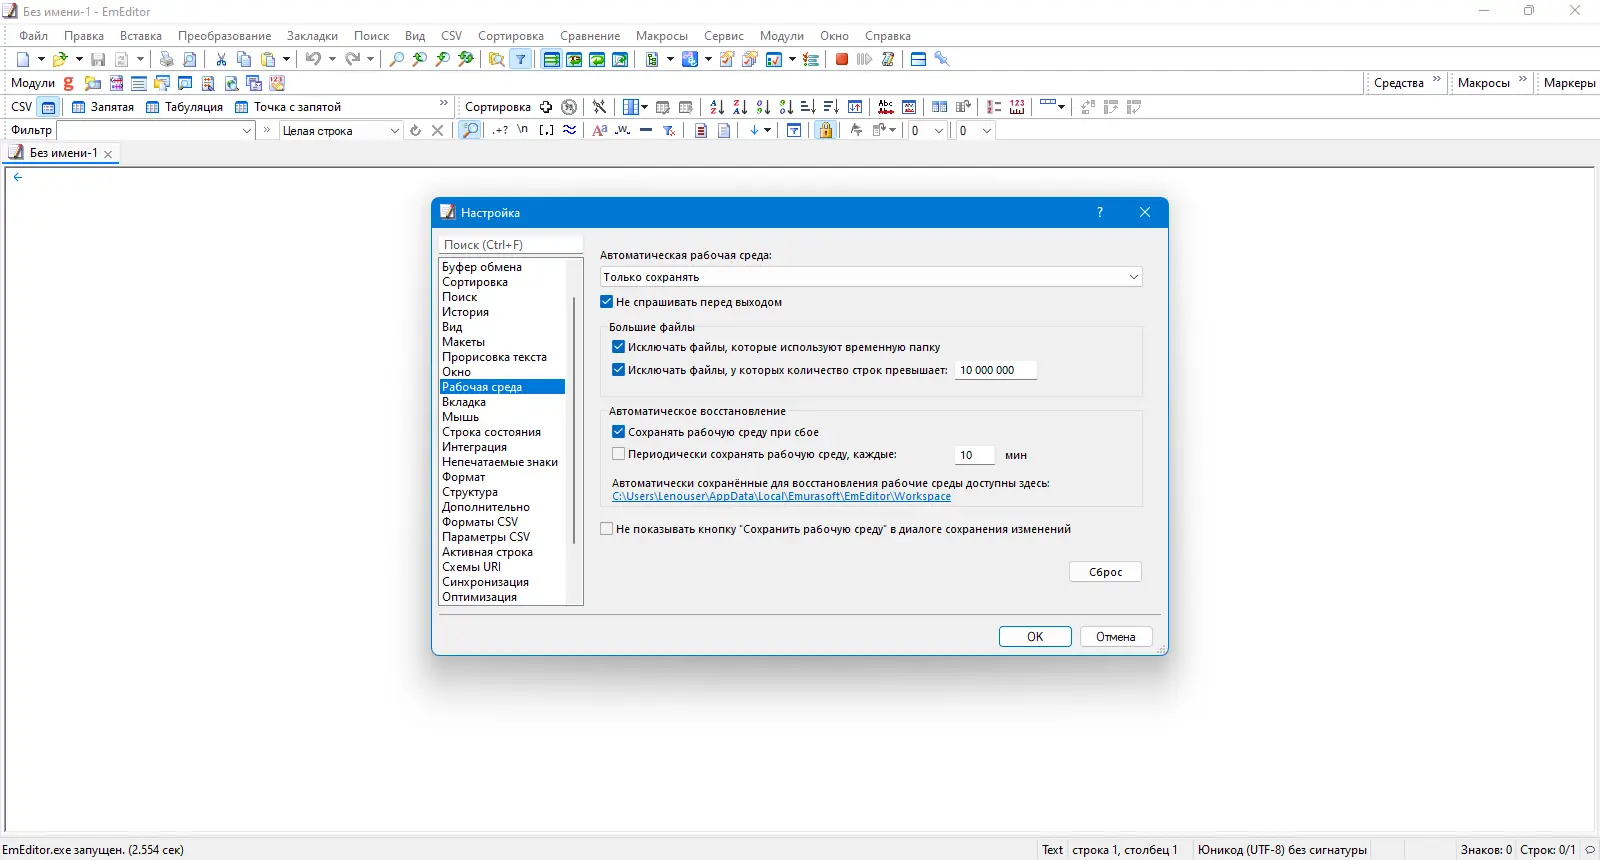Open the Сервис menu
The width and height of the screenshot is (1600, 860).
(724, 36)
